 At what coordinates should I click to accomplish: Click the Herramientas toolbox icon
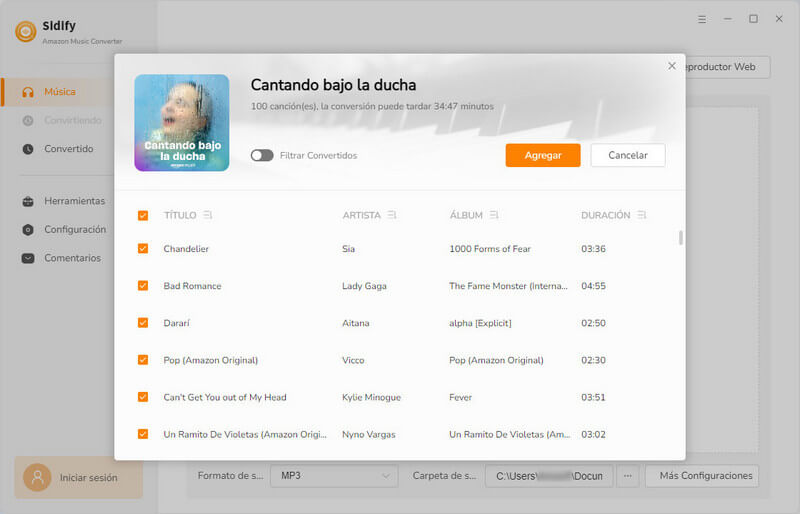[28, 201]
